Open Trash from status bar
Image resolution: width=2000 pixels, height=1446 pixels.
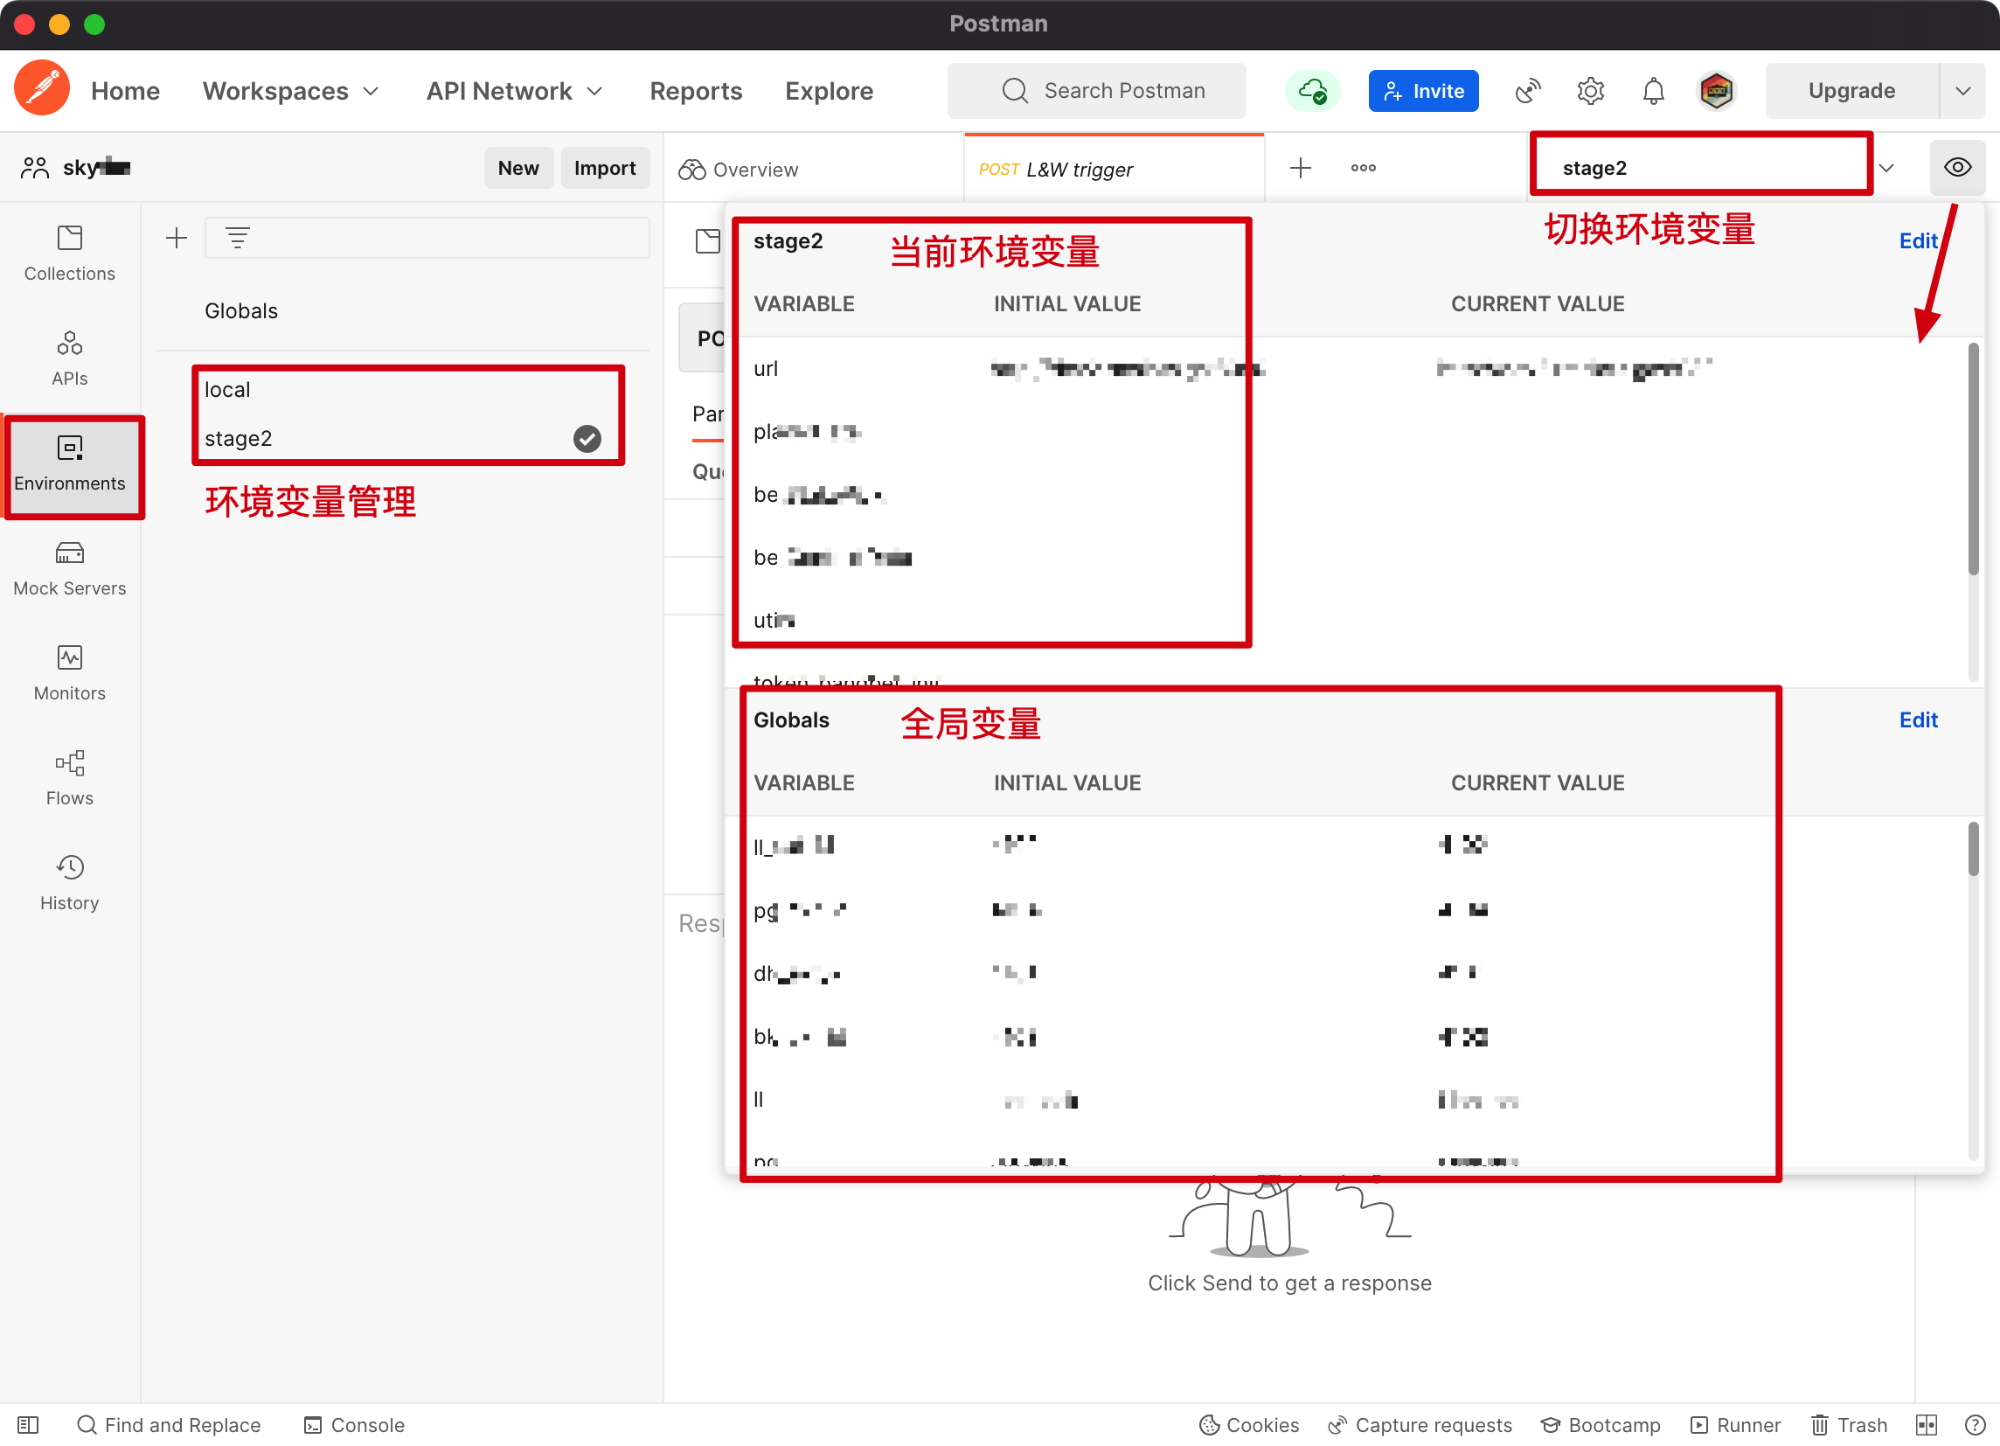pyautogui.click(x=1850, y=1425)
